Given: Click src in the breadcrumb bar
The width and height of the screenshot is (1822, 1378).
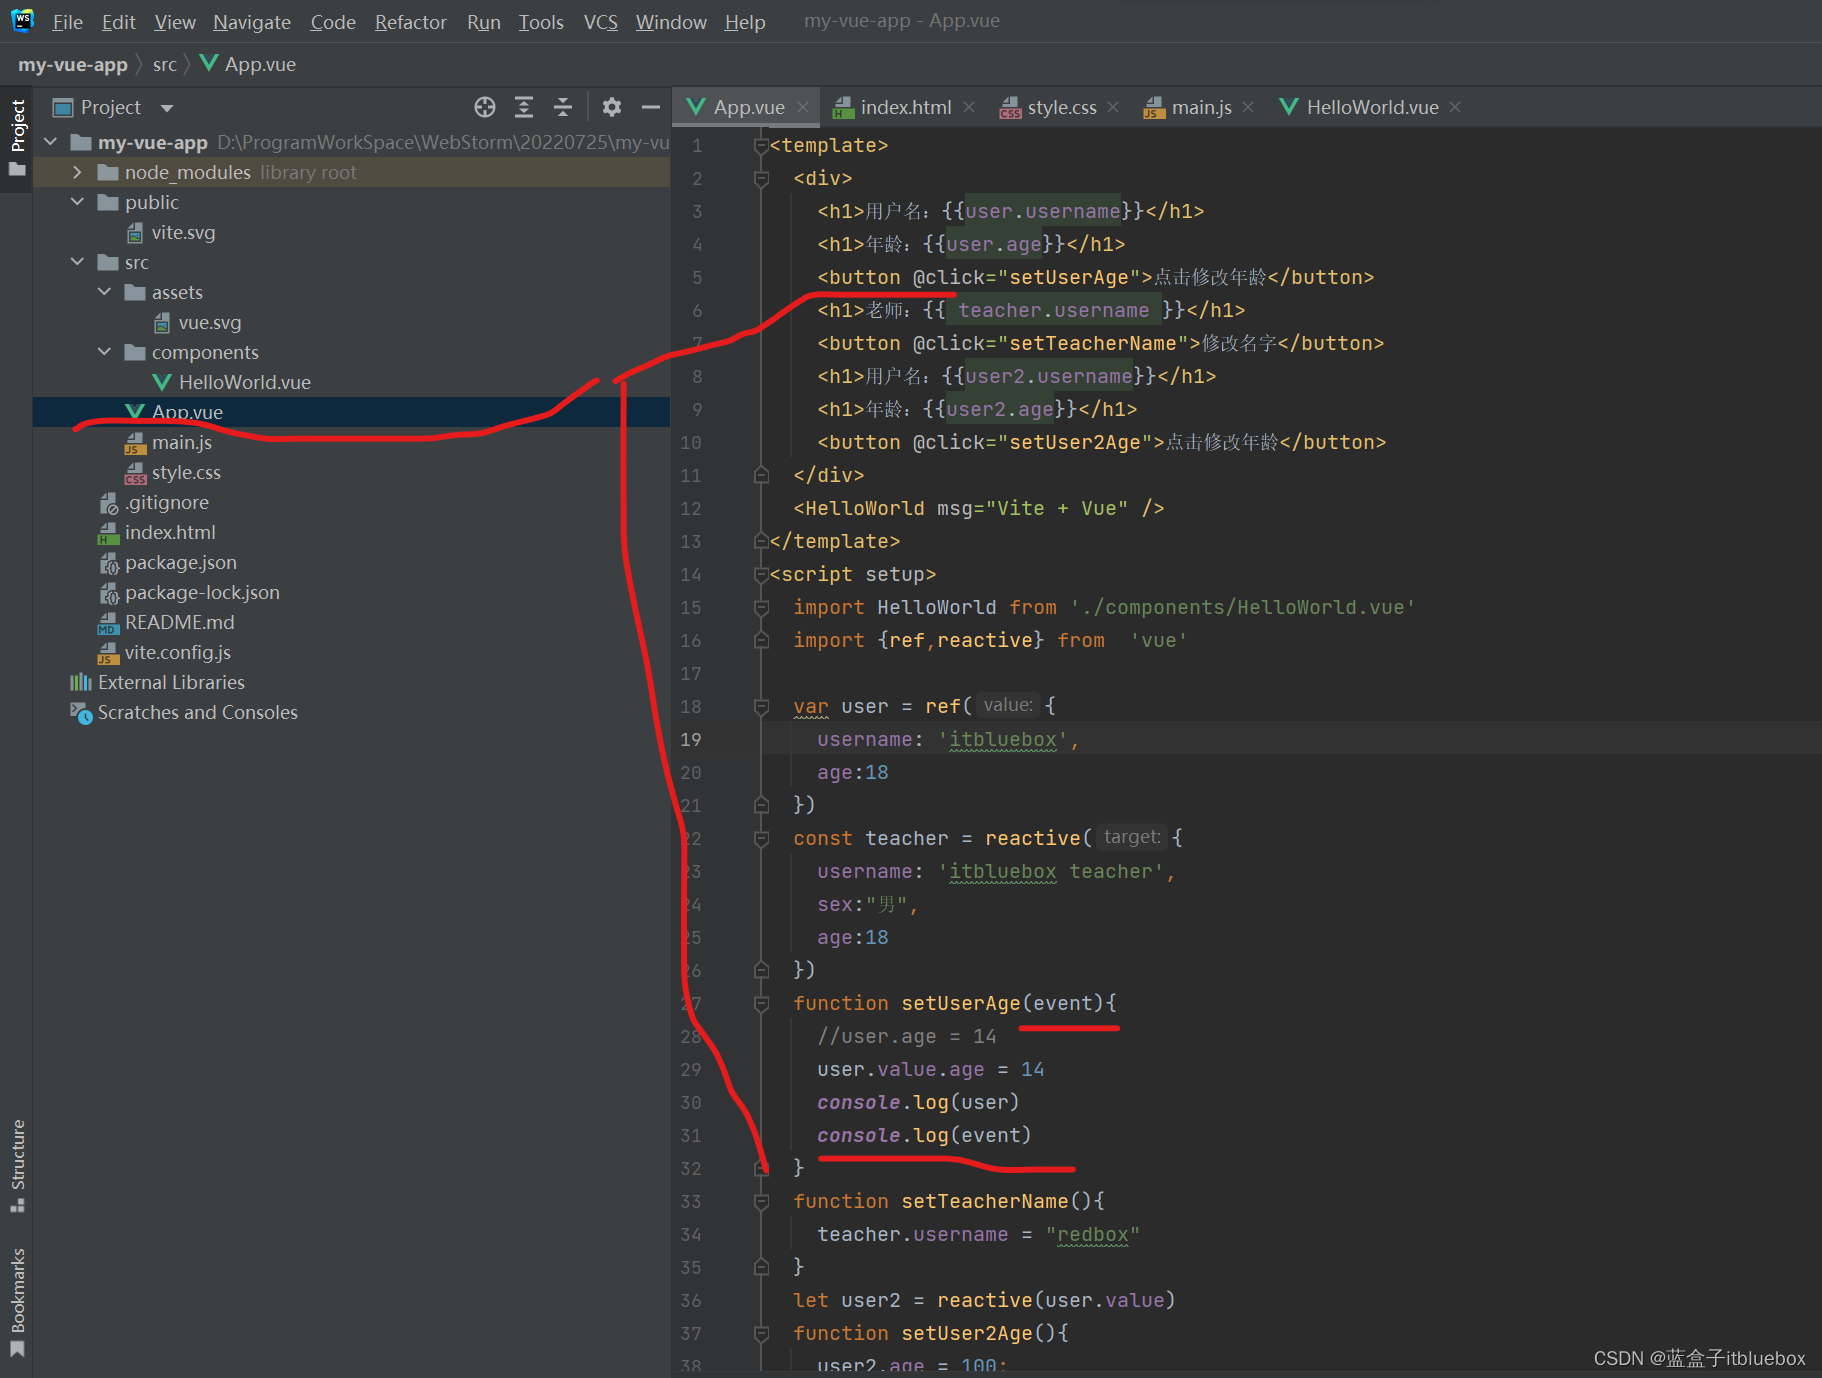Looking at the screenshot, I should (x=164, y=65).
